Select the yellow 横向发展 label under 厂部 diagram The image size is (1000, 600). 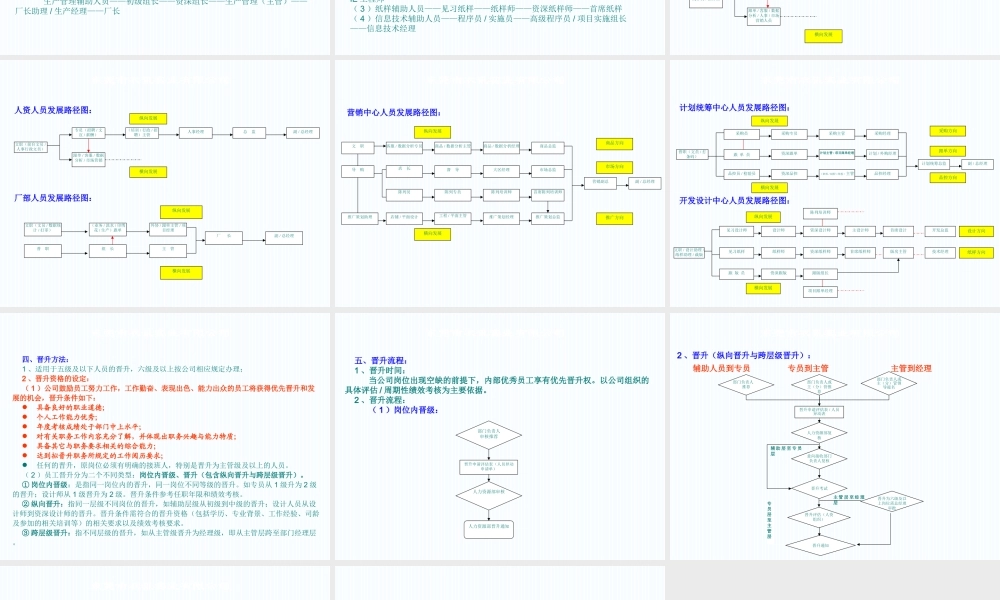[181, 272]
